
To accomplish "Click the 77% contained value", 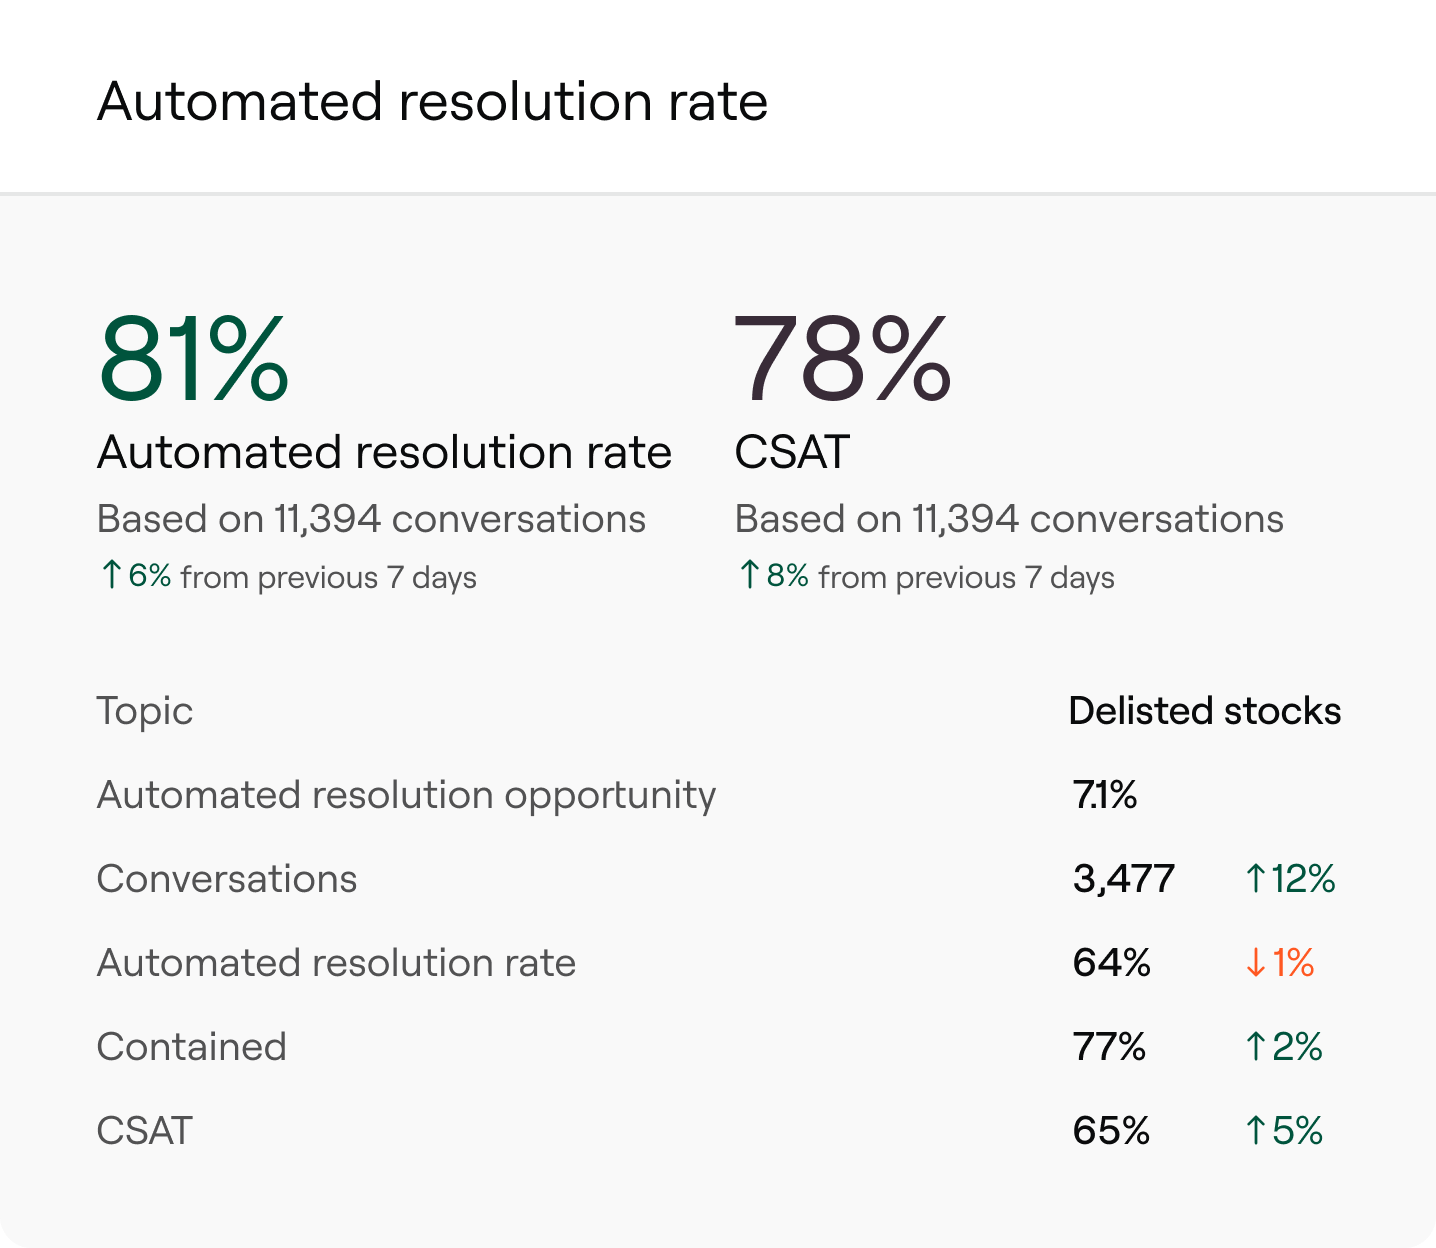I will 1109,1047.
